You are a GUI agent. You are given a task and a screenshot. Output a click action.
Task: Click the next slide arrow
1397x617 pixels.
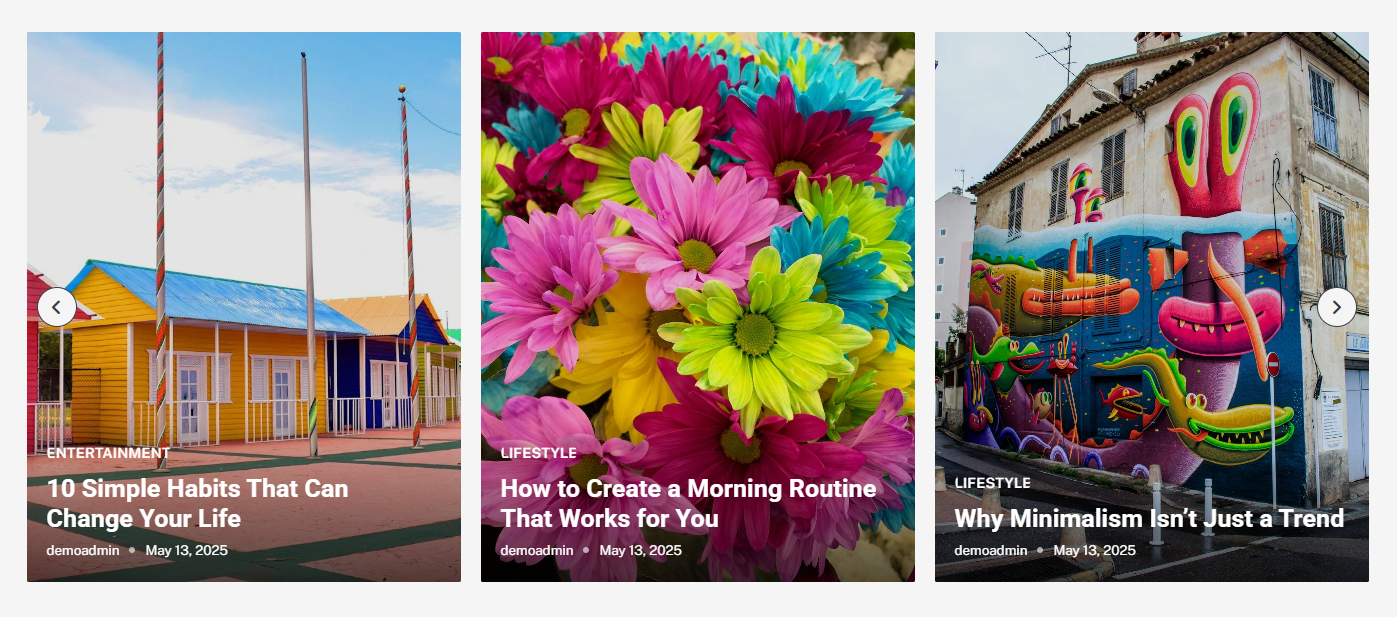point(1336,307)
